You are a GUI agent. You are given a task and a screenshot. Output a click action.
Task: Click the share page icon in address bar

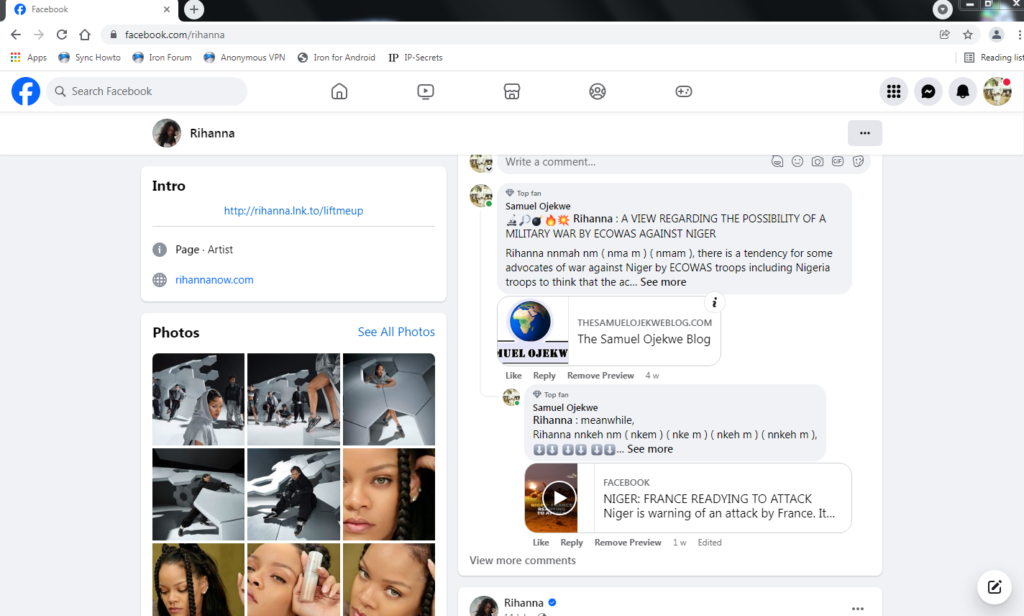pyautogui.click(x=944, y=35)
